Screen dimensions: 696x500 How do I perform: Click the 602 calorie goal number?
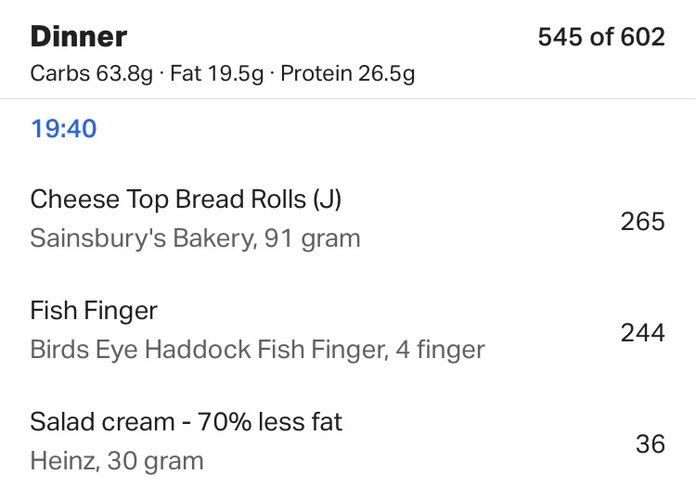point(643,36)
